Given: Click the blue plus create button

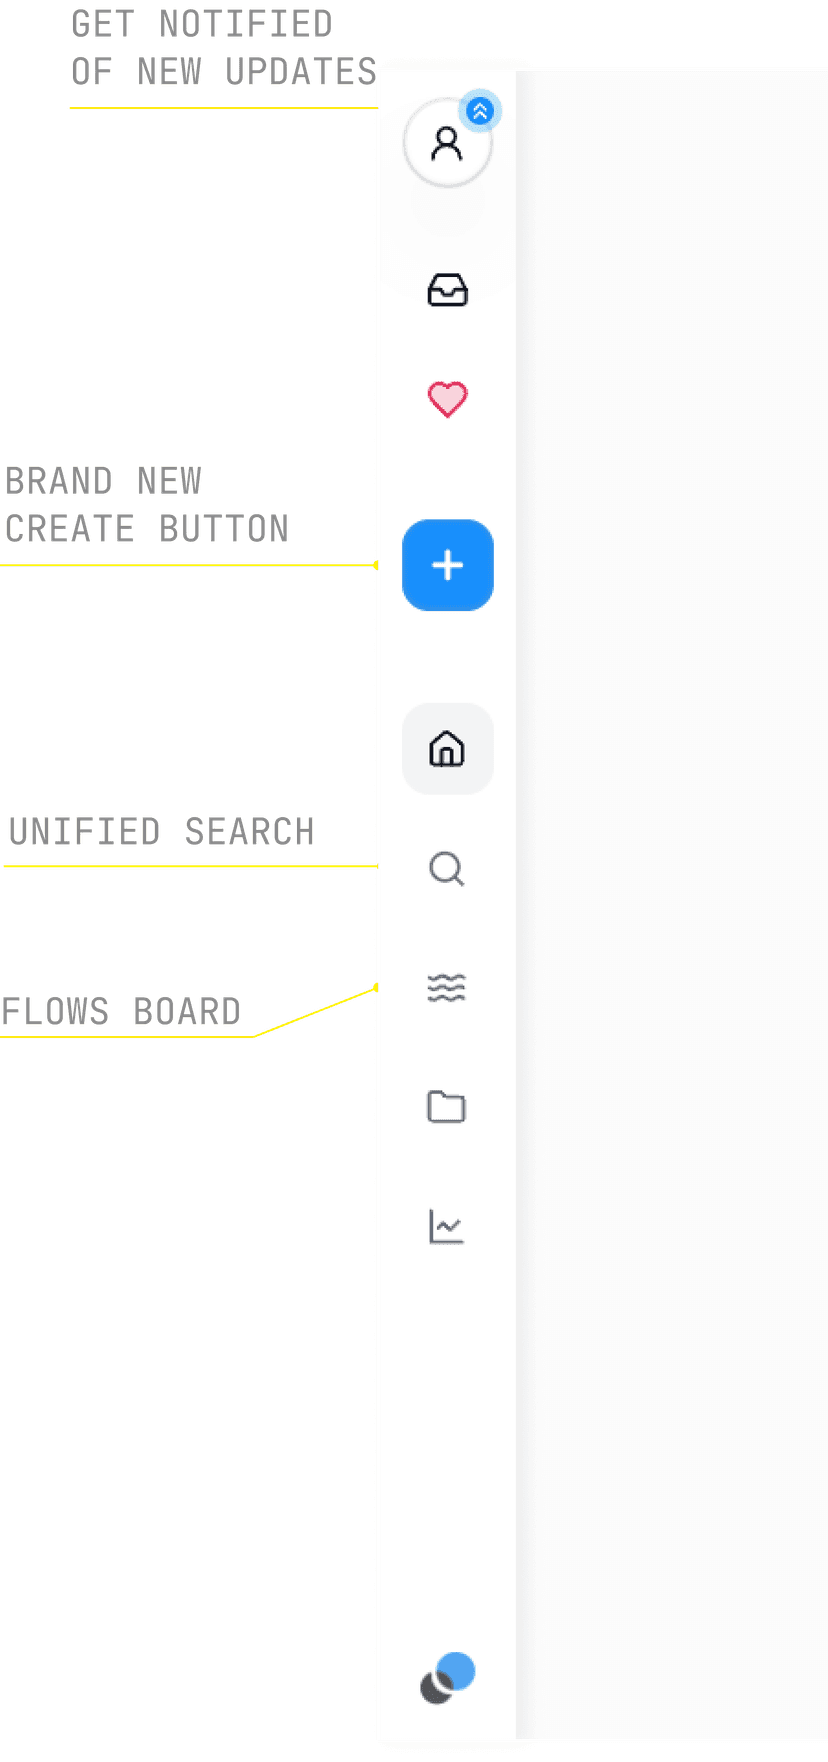Looking at the screenshot, I should point(447,565).
